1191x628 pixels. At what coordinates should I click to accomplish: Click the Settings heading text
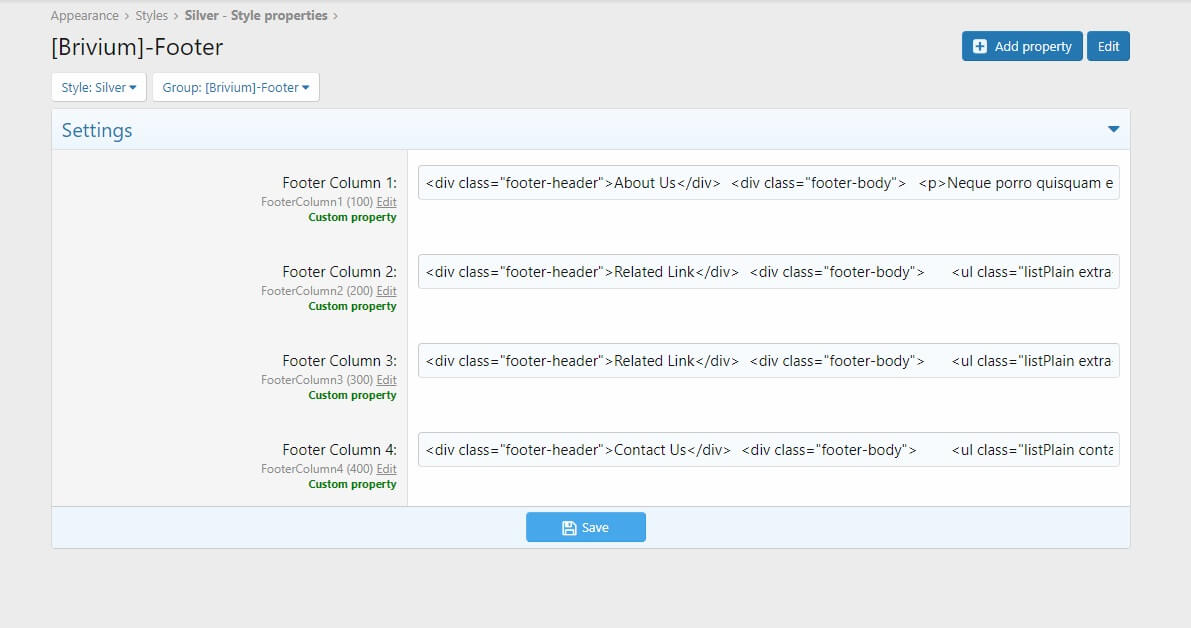click(x=96, y=131)
